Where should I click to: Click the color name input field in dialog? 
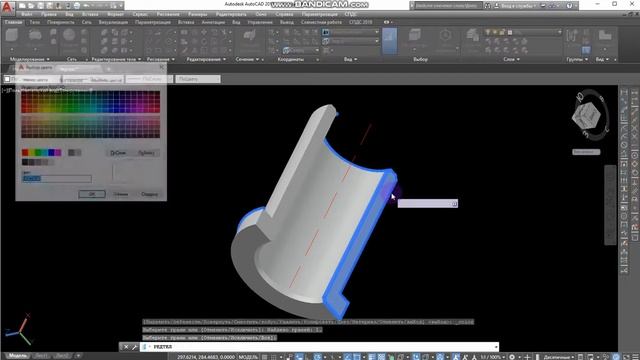(x=57, y=178)
